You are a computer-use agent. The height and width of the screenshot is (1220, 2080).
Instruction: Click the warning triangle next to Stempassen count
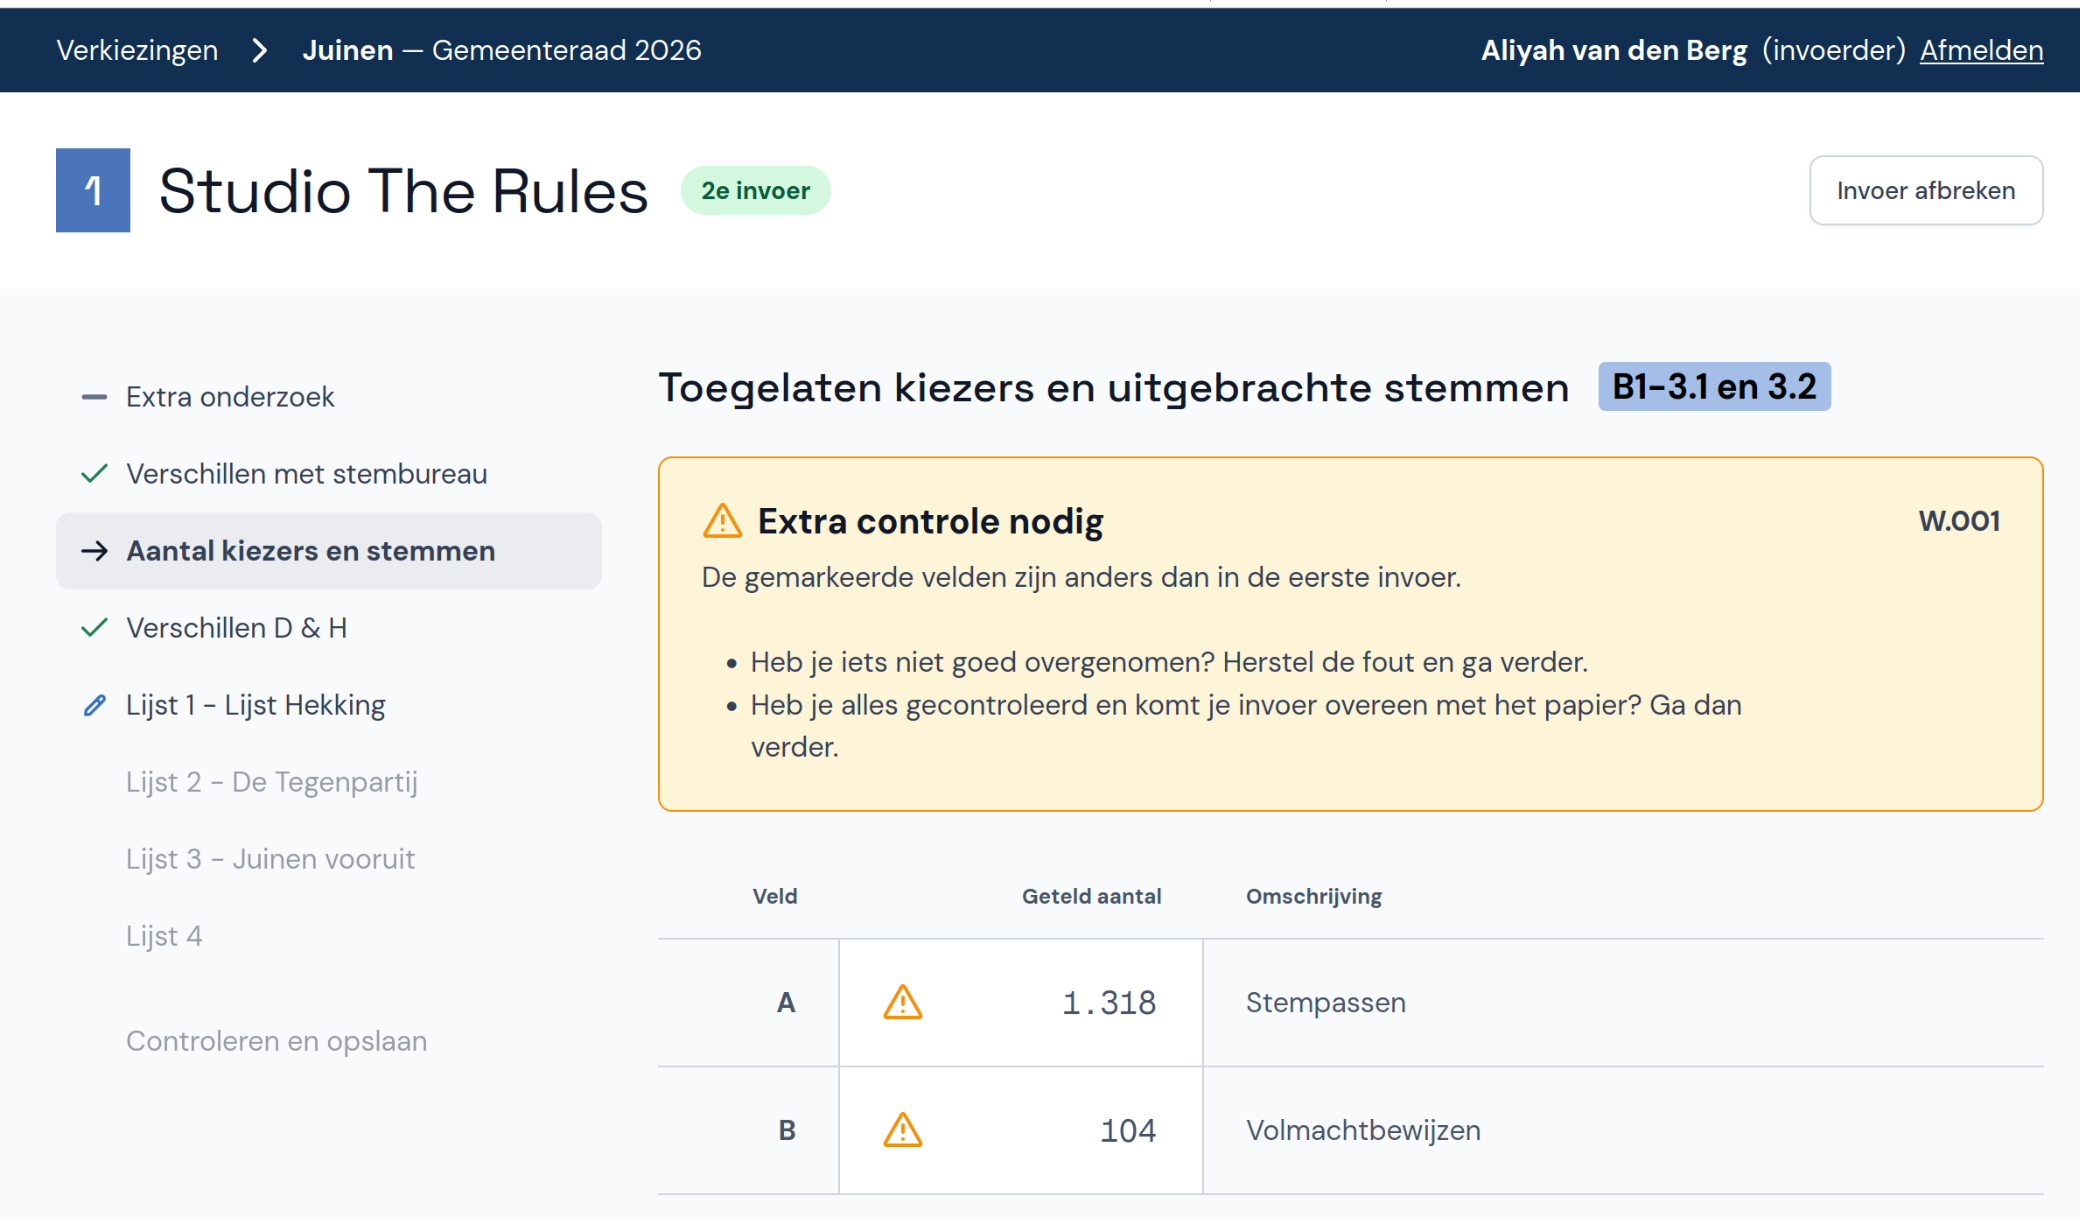(903, 1003)
